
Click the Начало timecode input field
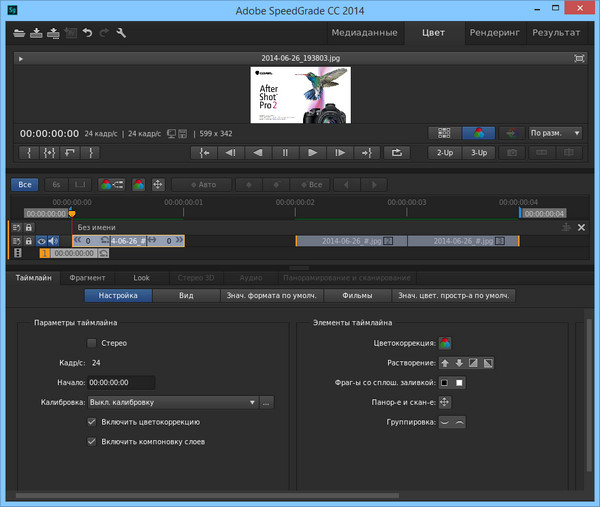120,382
